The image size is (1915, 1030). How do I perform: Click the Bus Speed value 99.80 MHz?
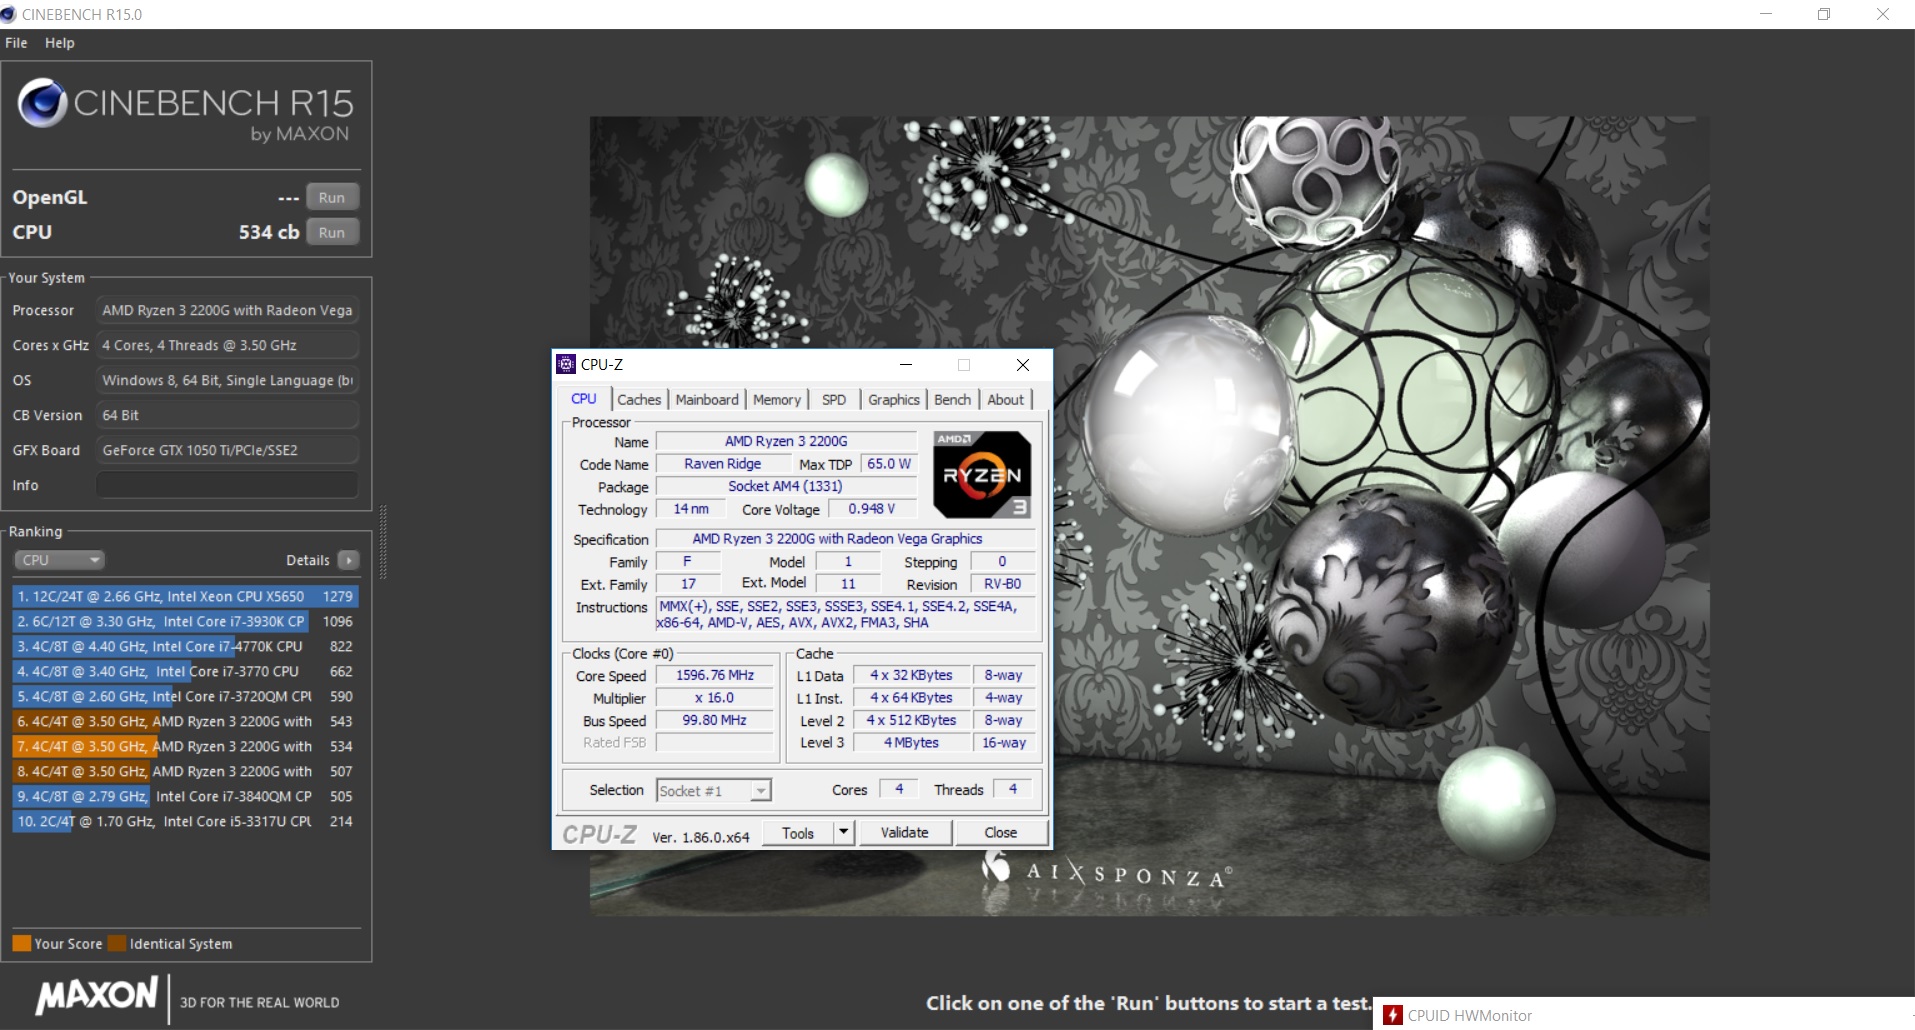tap(715, 720)
